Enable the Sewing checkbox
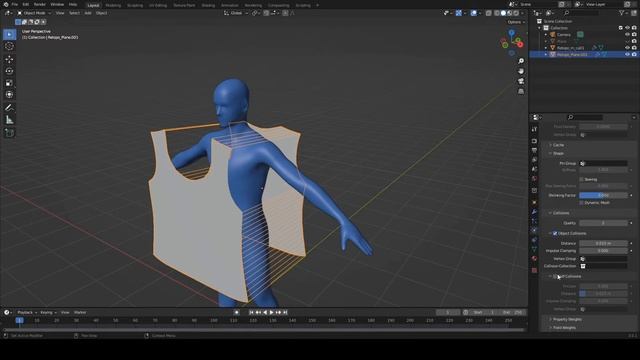 [x=582, y=179]
